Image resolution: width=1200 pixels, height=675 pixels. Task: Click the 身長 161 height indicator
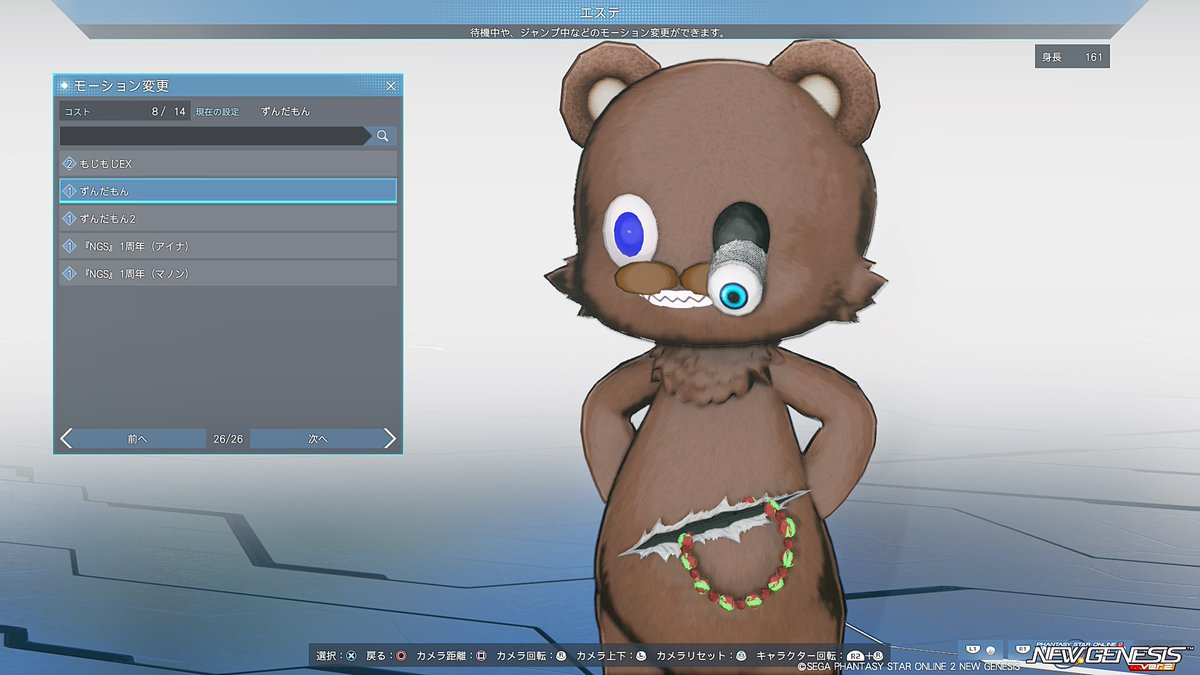point(1072,57)
